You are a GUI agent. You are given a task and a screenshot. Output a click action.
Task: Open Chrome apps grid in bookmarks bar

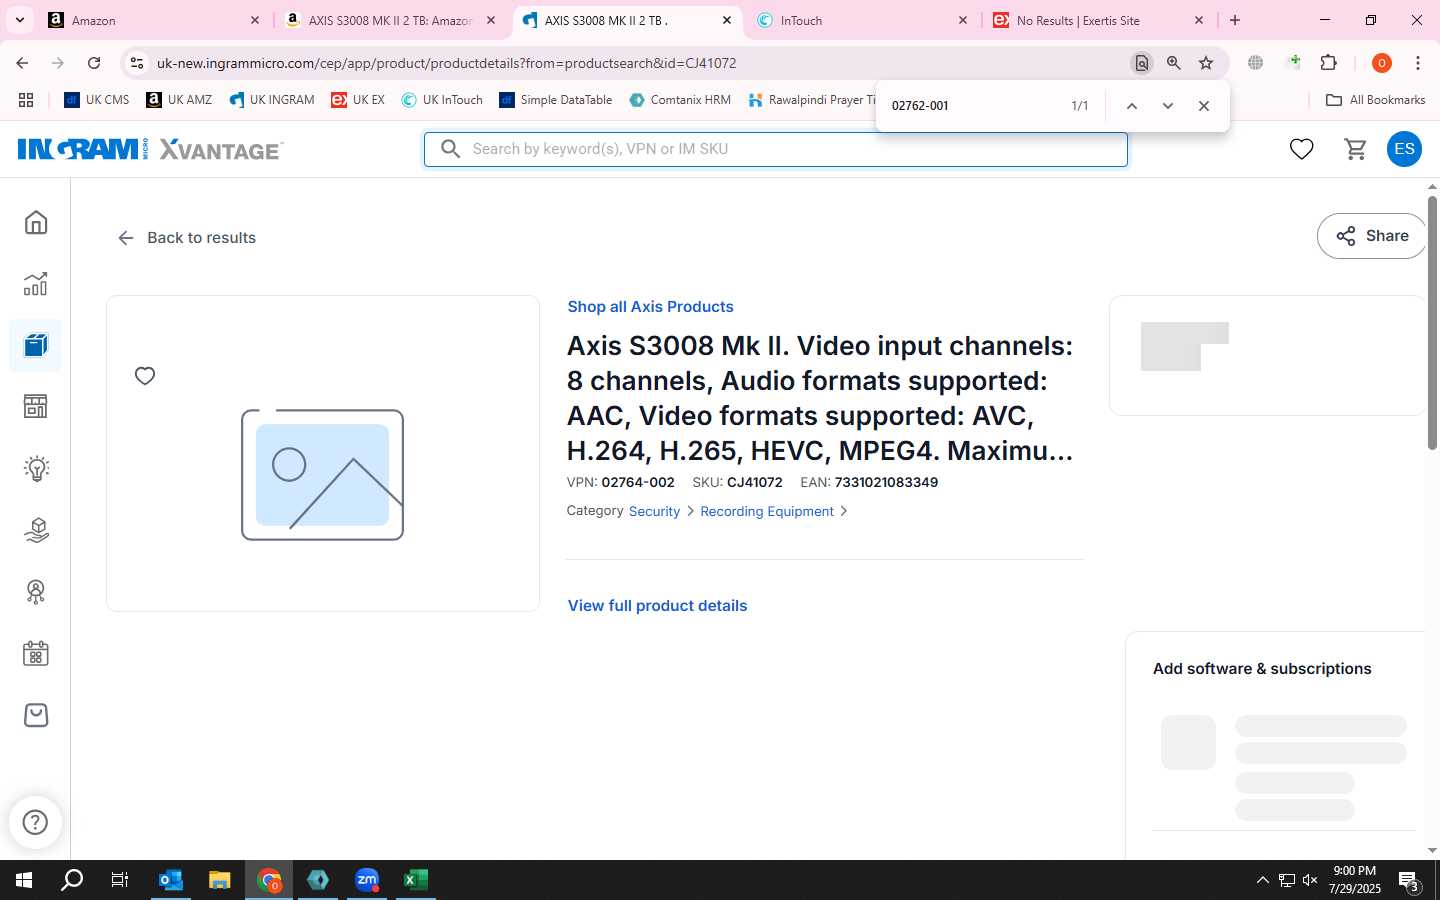point(26,100)
